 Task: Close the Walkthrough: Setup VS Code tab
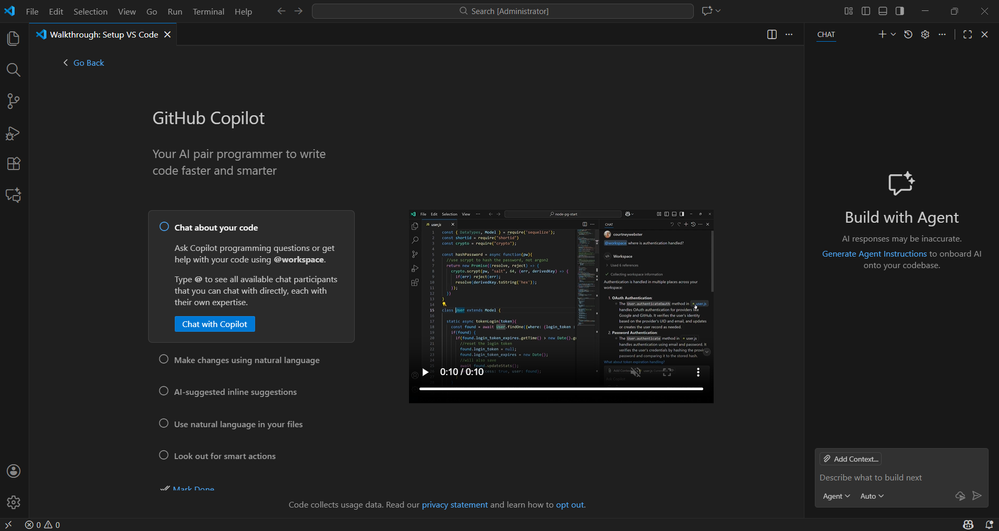pyautogui.click(x=167, y=34)
